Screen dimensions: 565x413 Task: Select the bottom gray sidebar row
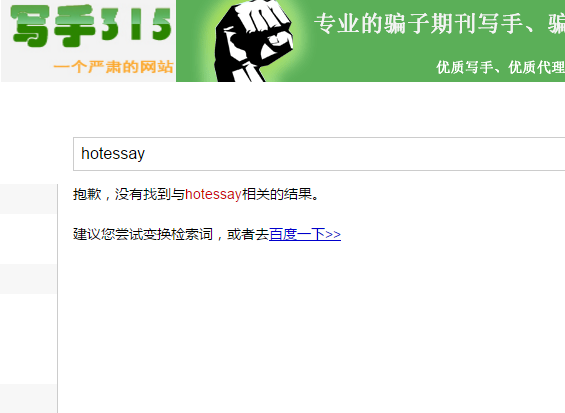(28, 399)
